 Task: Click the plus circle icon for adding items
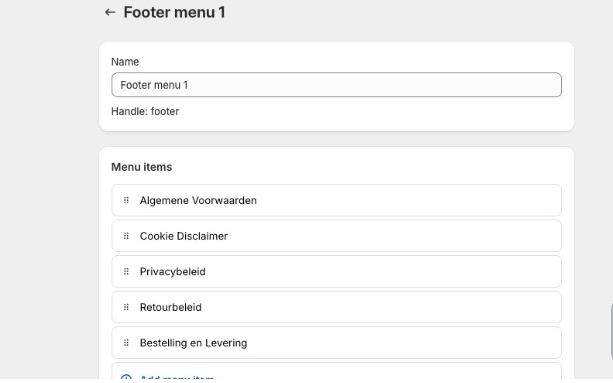pos(126,378)
